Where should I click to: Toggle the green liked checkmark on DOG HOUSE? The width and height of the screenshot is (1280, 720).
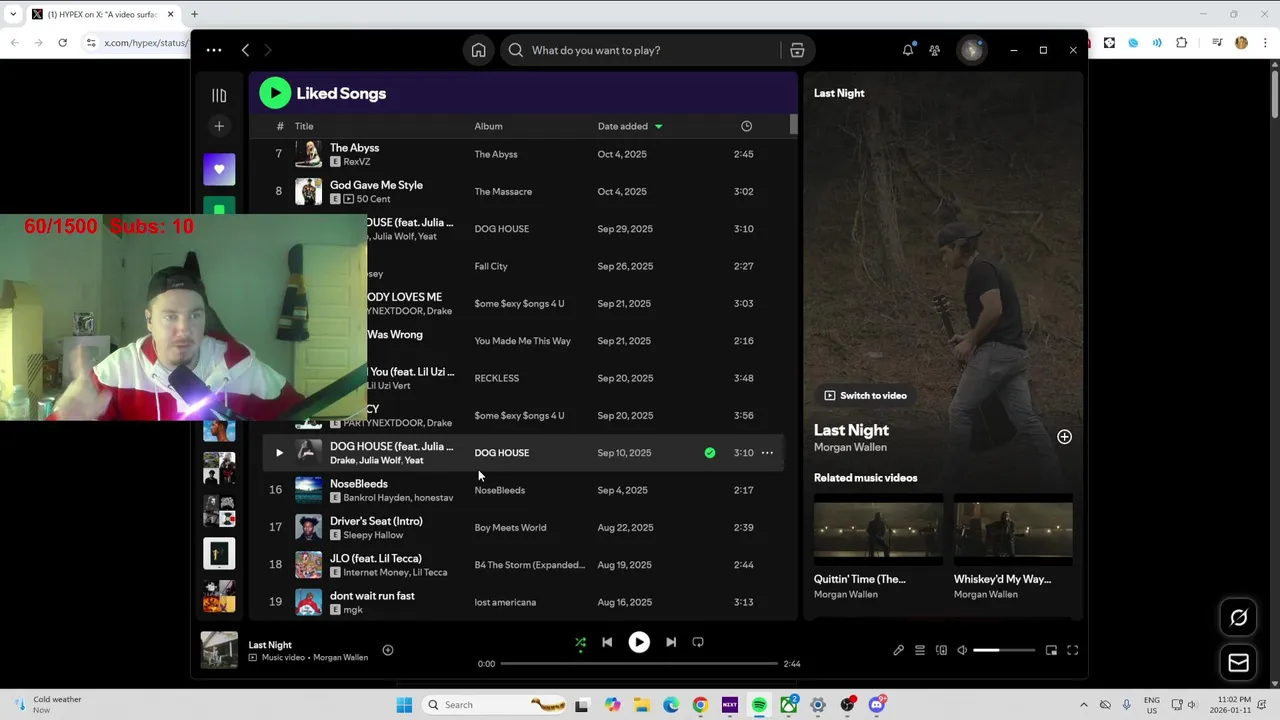tap(710, 453)
